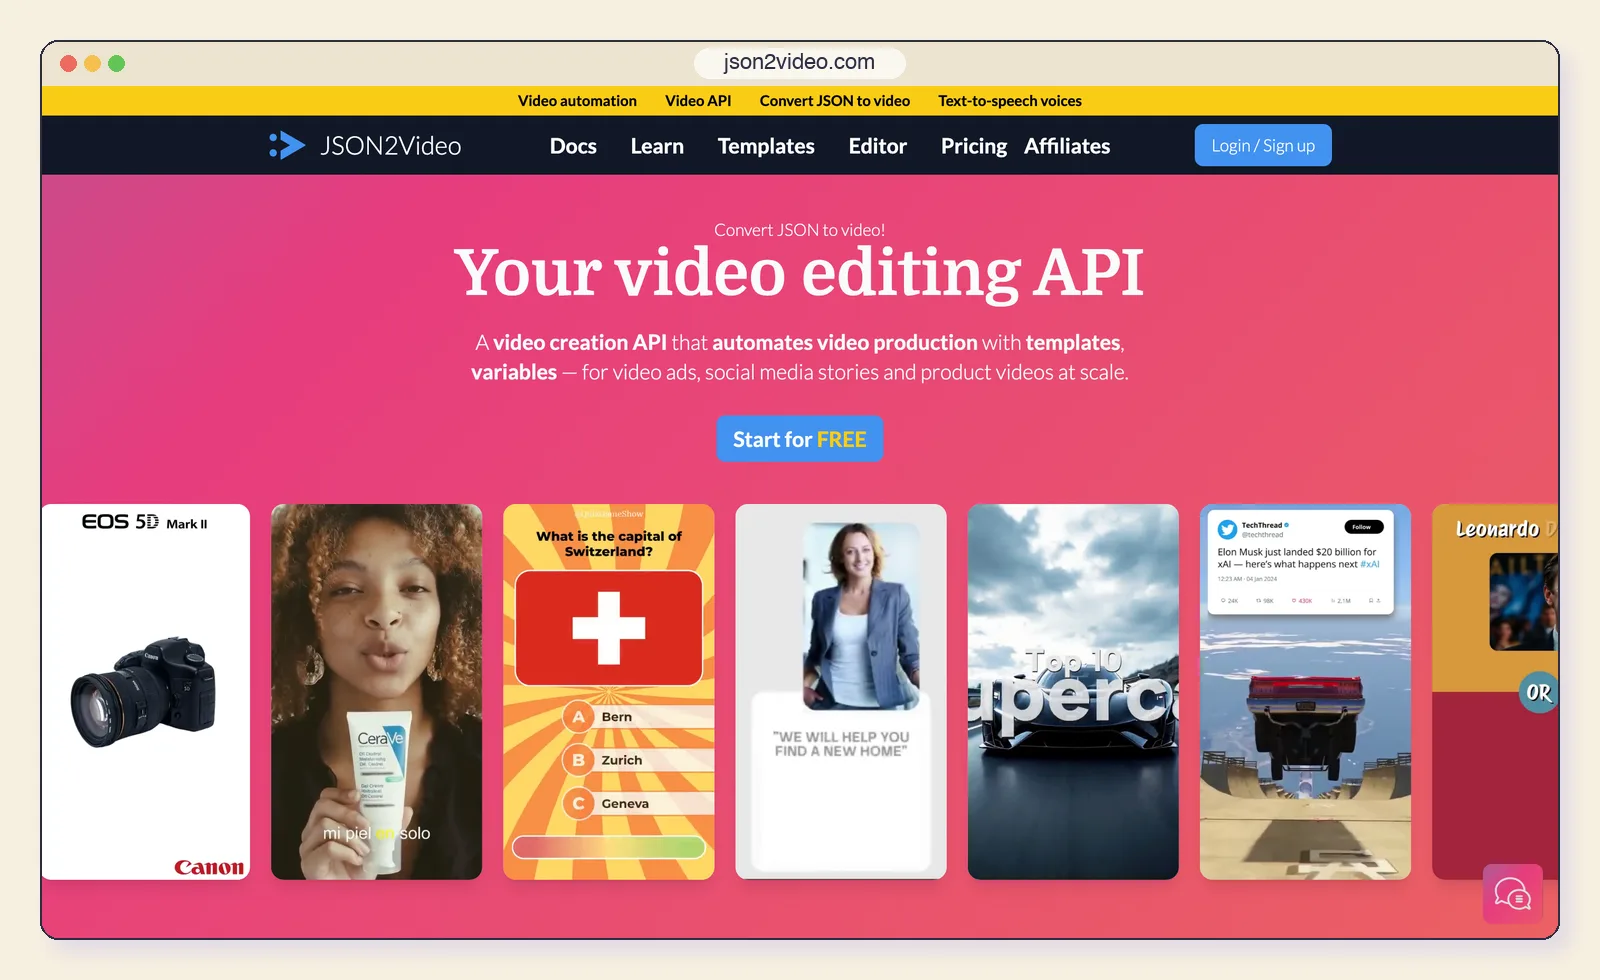The height and width of the screenshot is (980, 1600).
Task: Open the Templates page
Action: [x=766, y=146]
